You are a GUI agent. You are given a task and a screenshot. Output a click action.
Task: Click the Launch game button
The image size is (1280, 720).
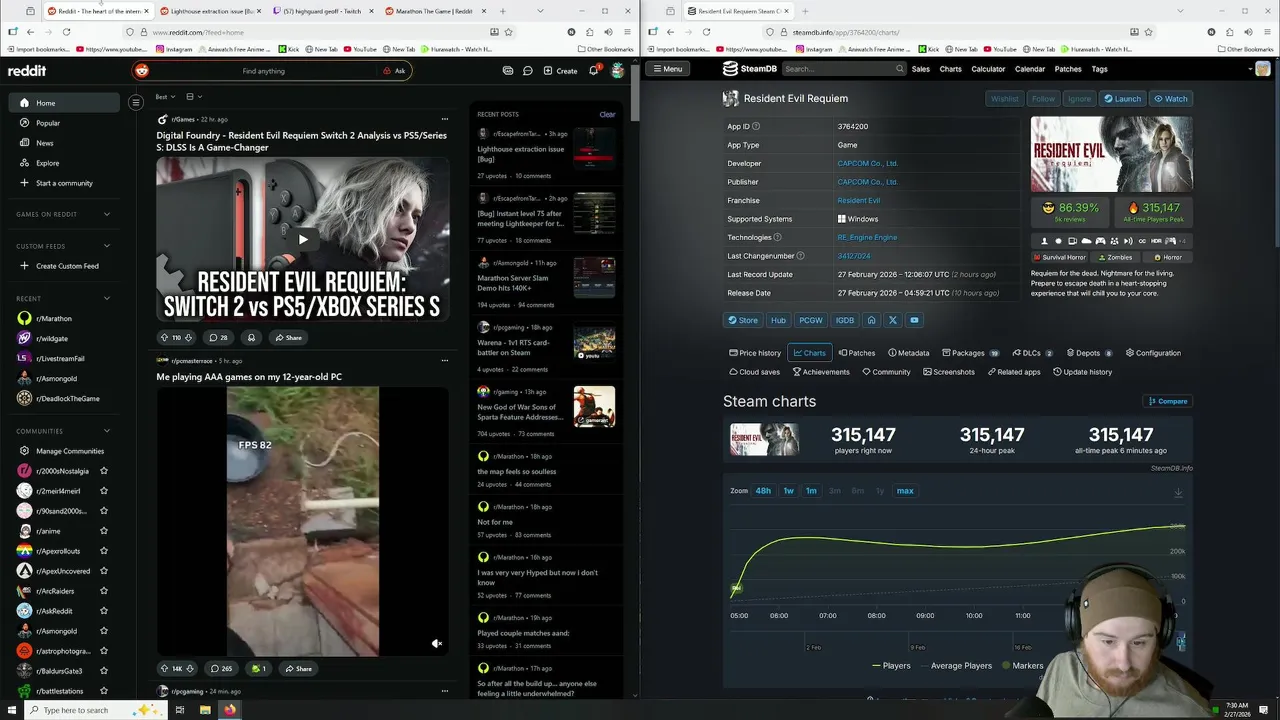pyautogui.click(x=1122, y=99)
